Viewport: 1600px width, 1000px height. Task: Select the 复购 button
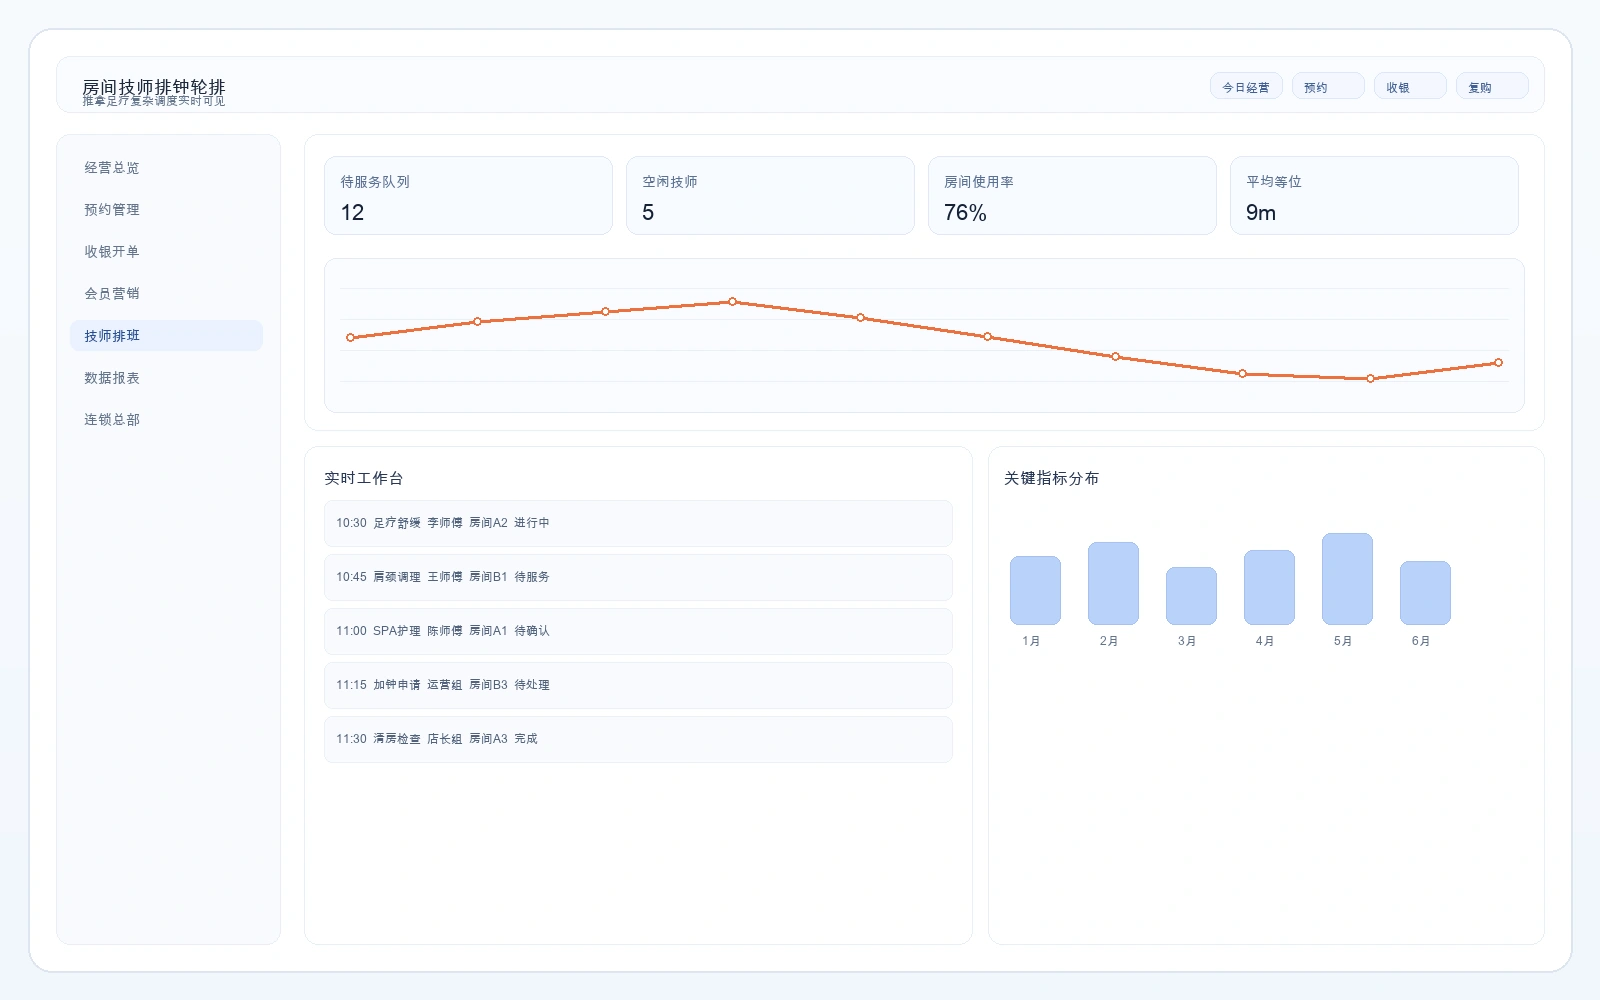pyautogui.click(x=1491, y=86)
